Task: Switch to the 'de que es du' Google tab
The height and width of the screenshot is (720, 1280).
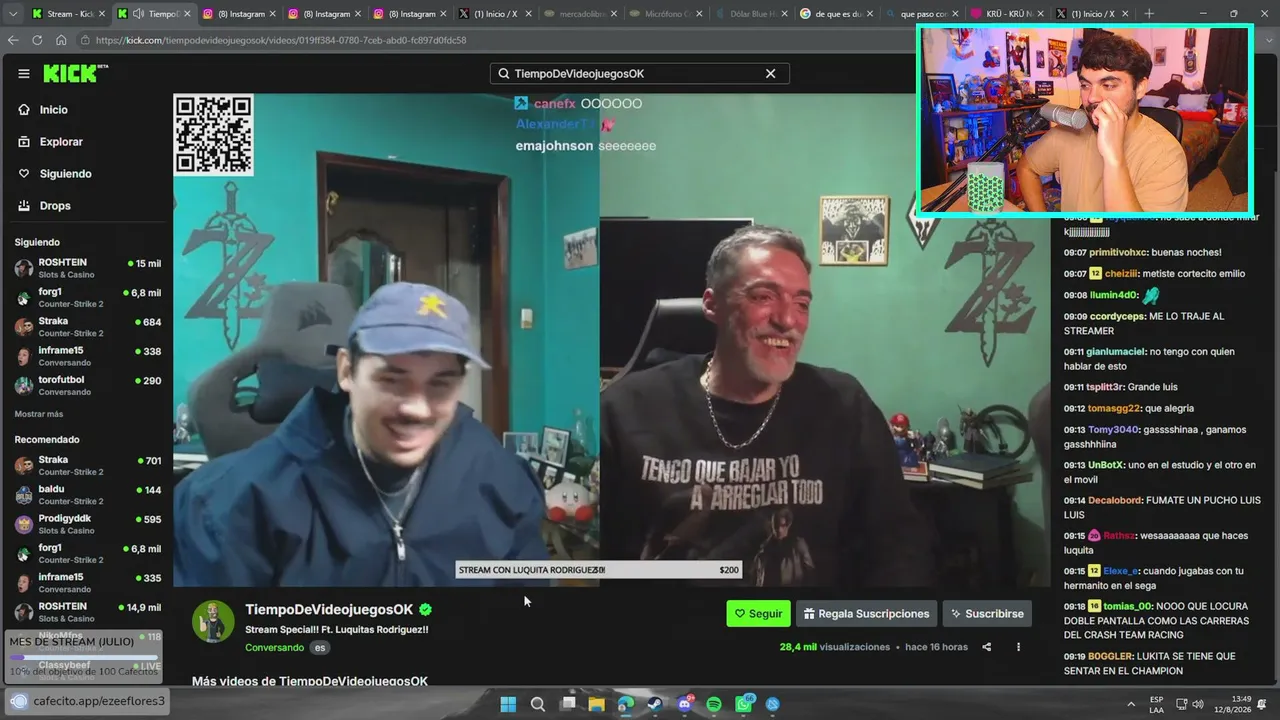Action: [x=838, y=14]
